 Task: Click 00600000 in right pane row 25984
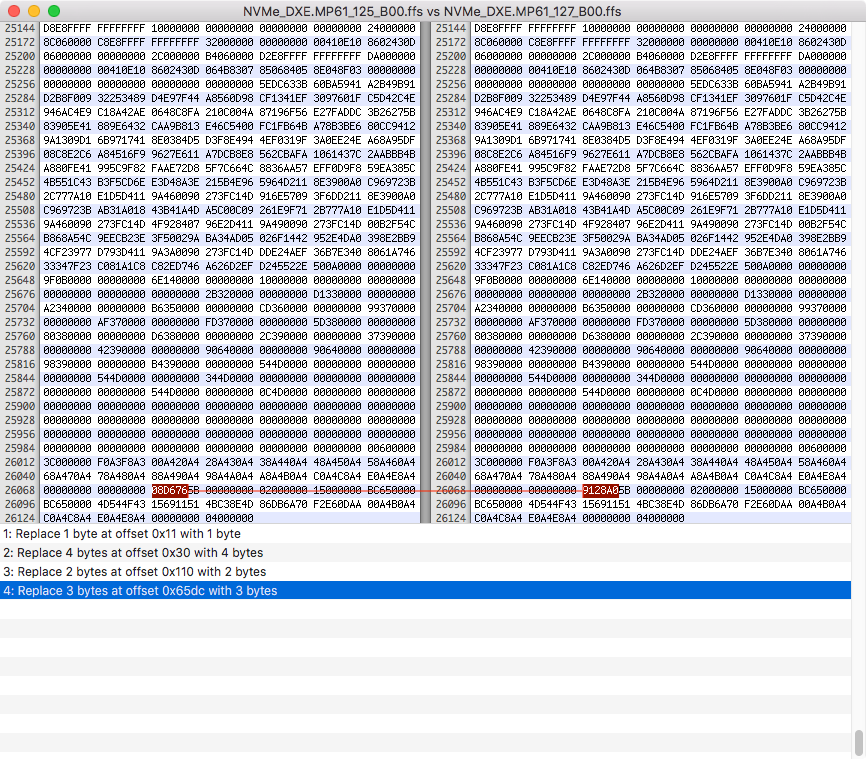822,448
